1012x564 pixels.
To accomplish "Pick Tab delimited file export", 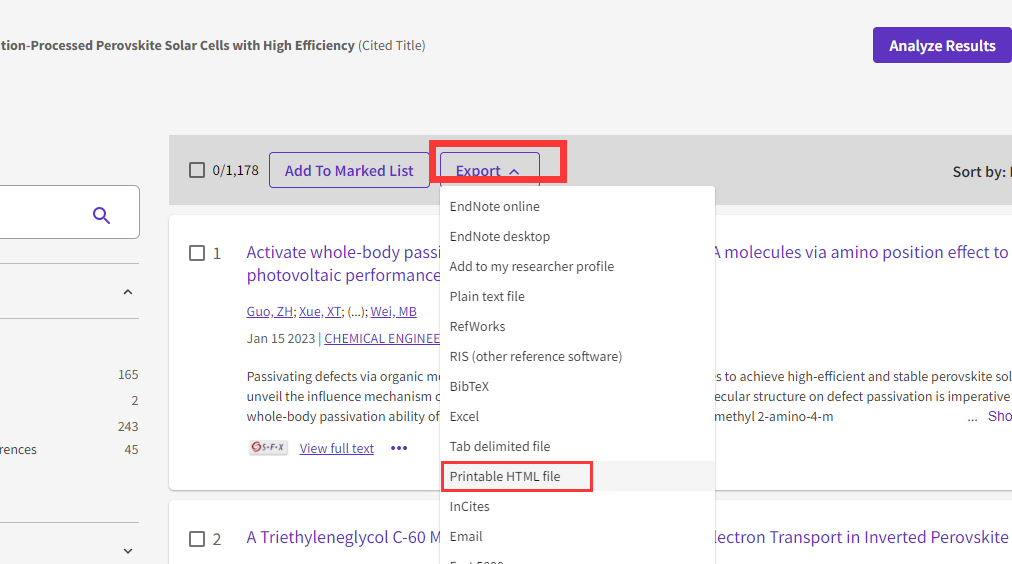I will 499,447.
